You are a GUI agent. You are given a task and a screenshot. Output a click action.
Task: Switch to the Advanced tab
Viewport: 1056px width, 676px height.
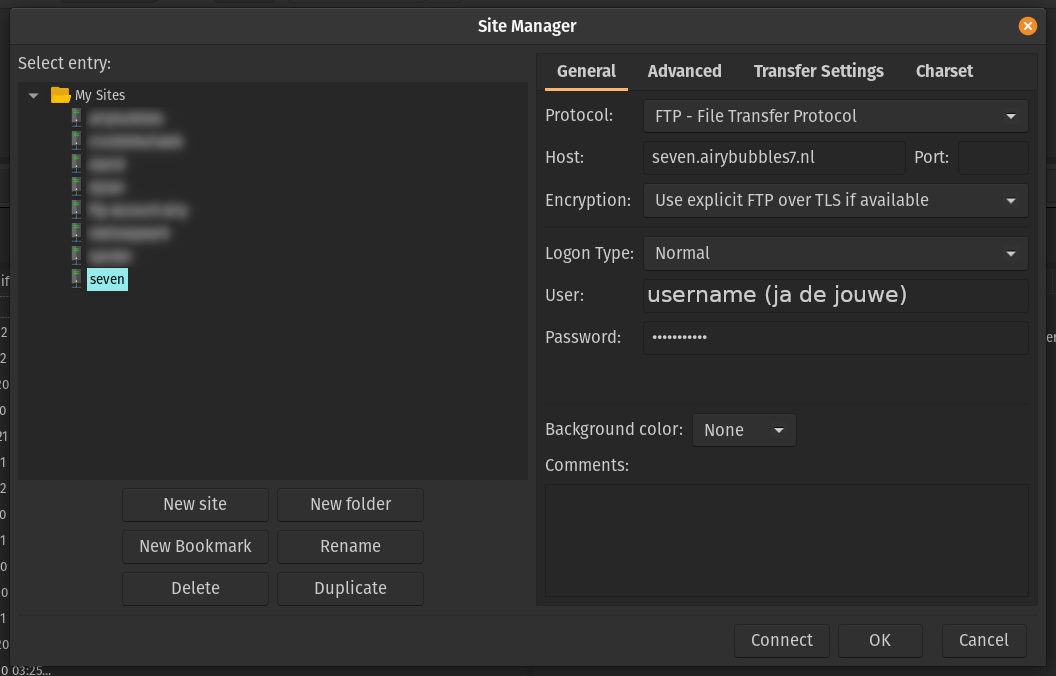[x=684, y=71]
